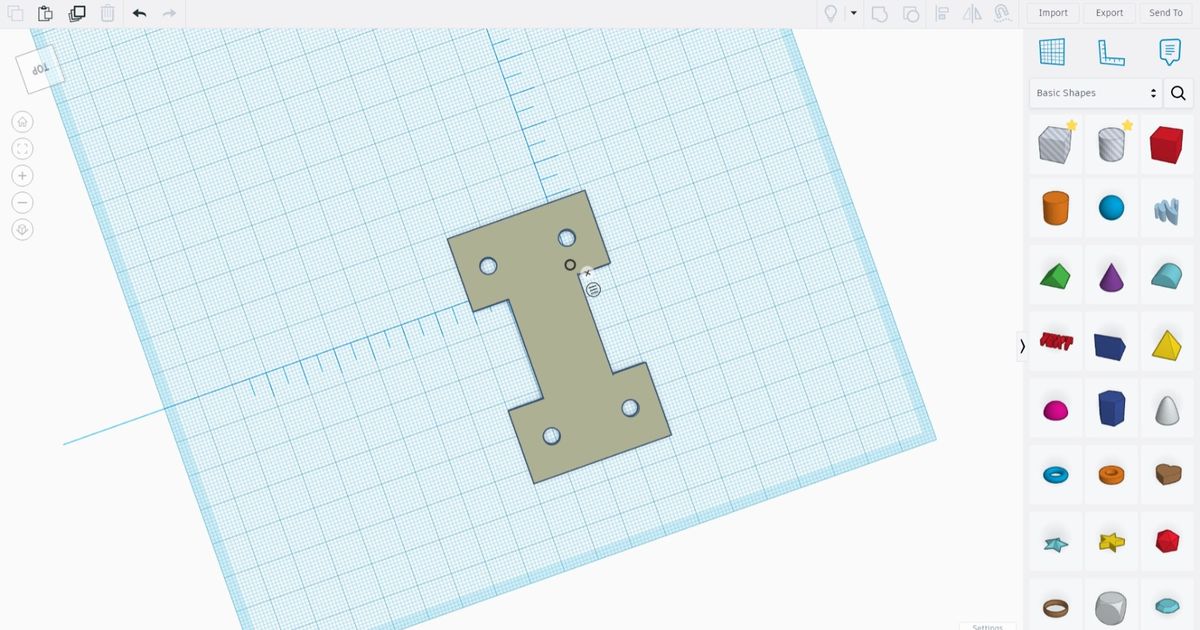Image resolution: width=1200 pixels, height=630 pixels.
Task: Select the Ruler tool
Action: tap(1110, 52)
